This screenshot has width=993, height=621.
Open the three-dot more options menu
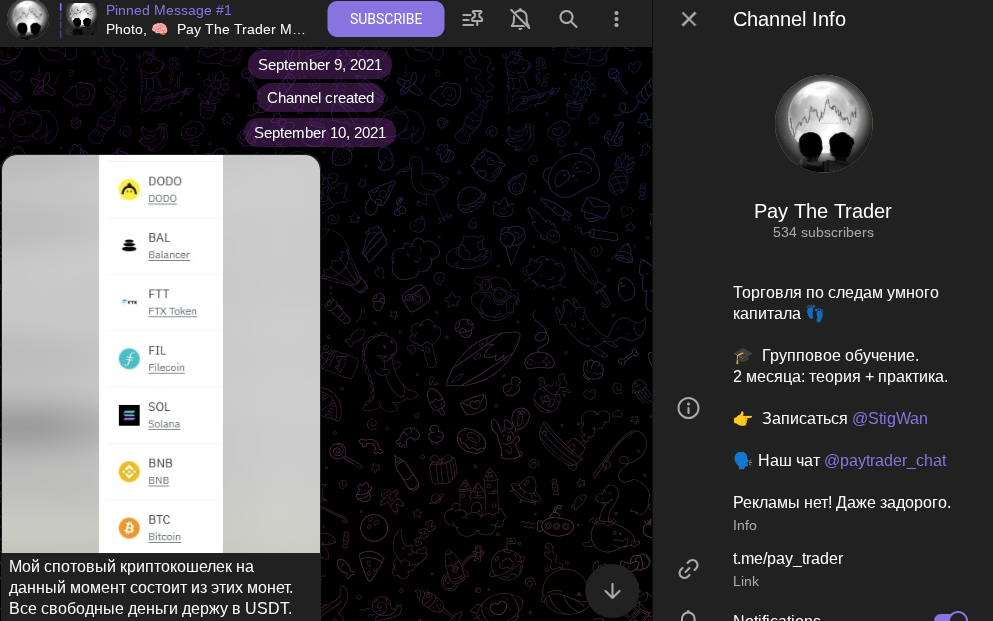[x=616, y=19]
